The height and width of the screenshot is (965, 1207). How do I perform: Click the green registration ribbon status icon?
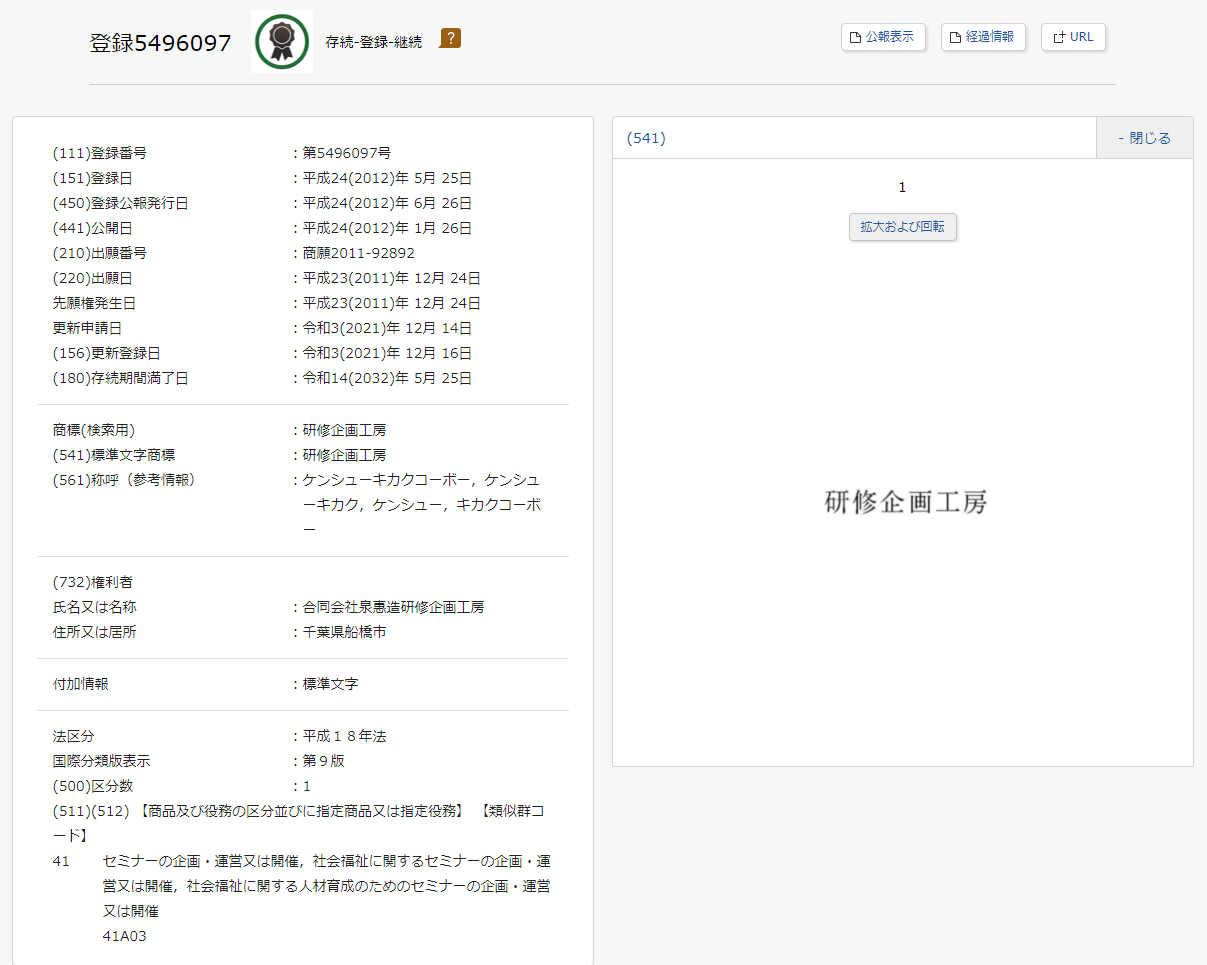pyautogui.click(x=282, y=42)
